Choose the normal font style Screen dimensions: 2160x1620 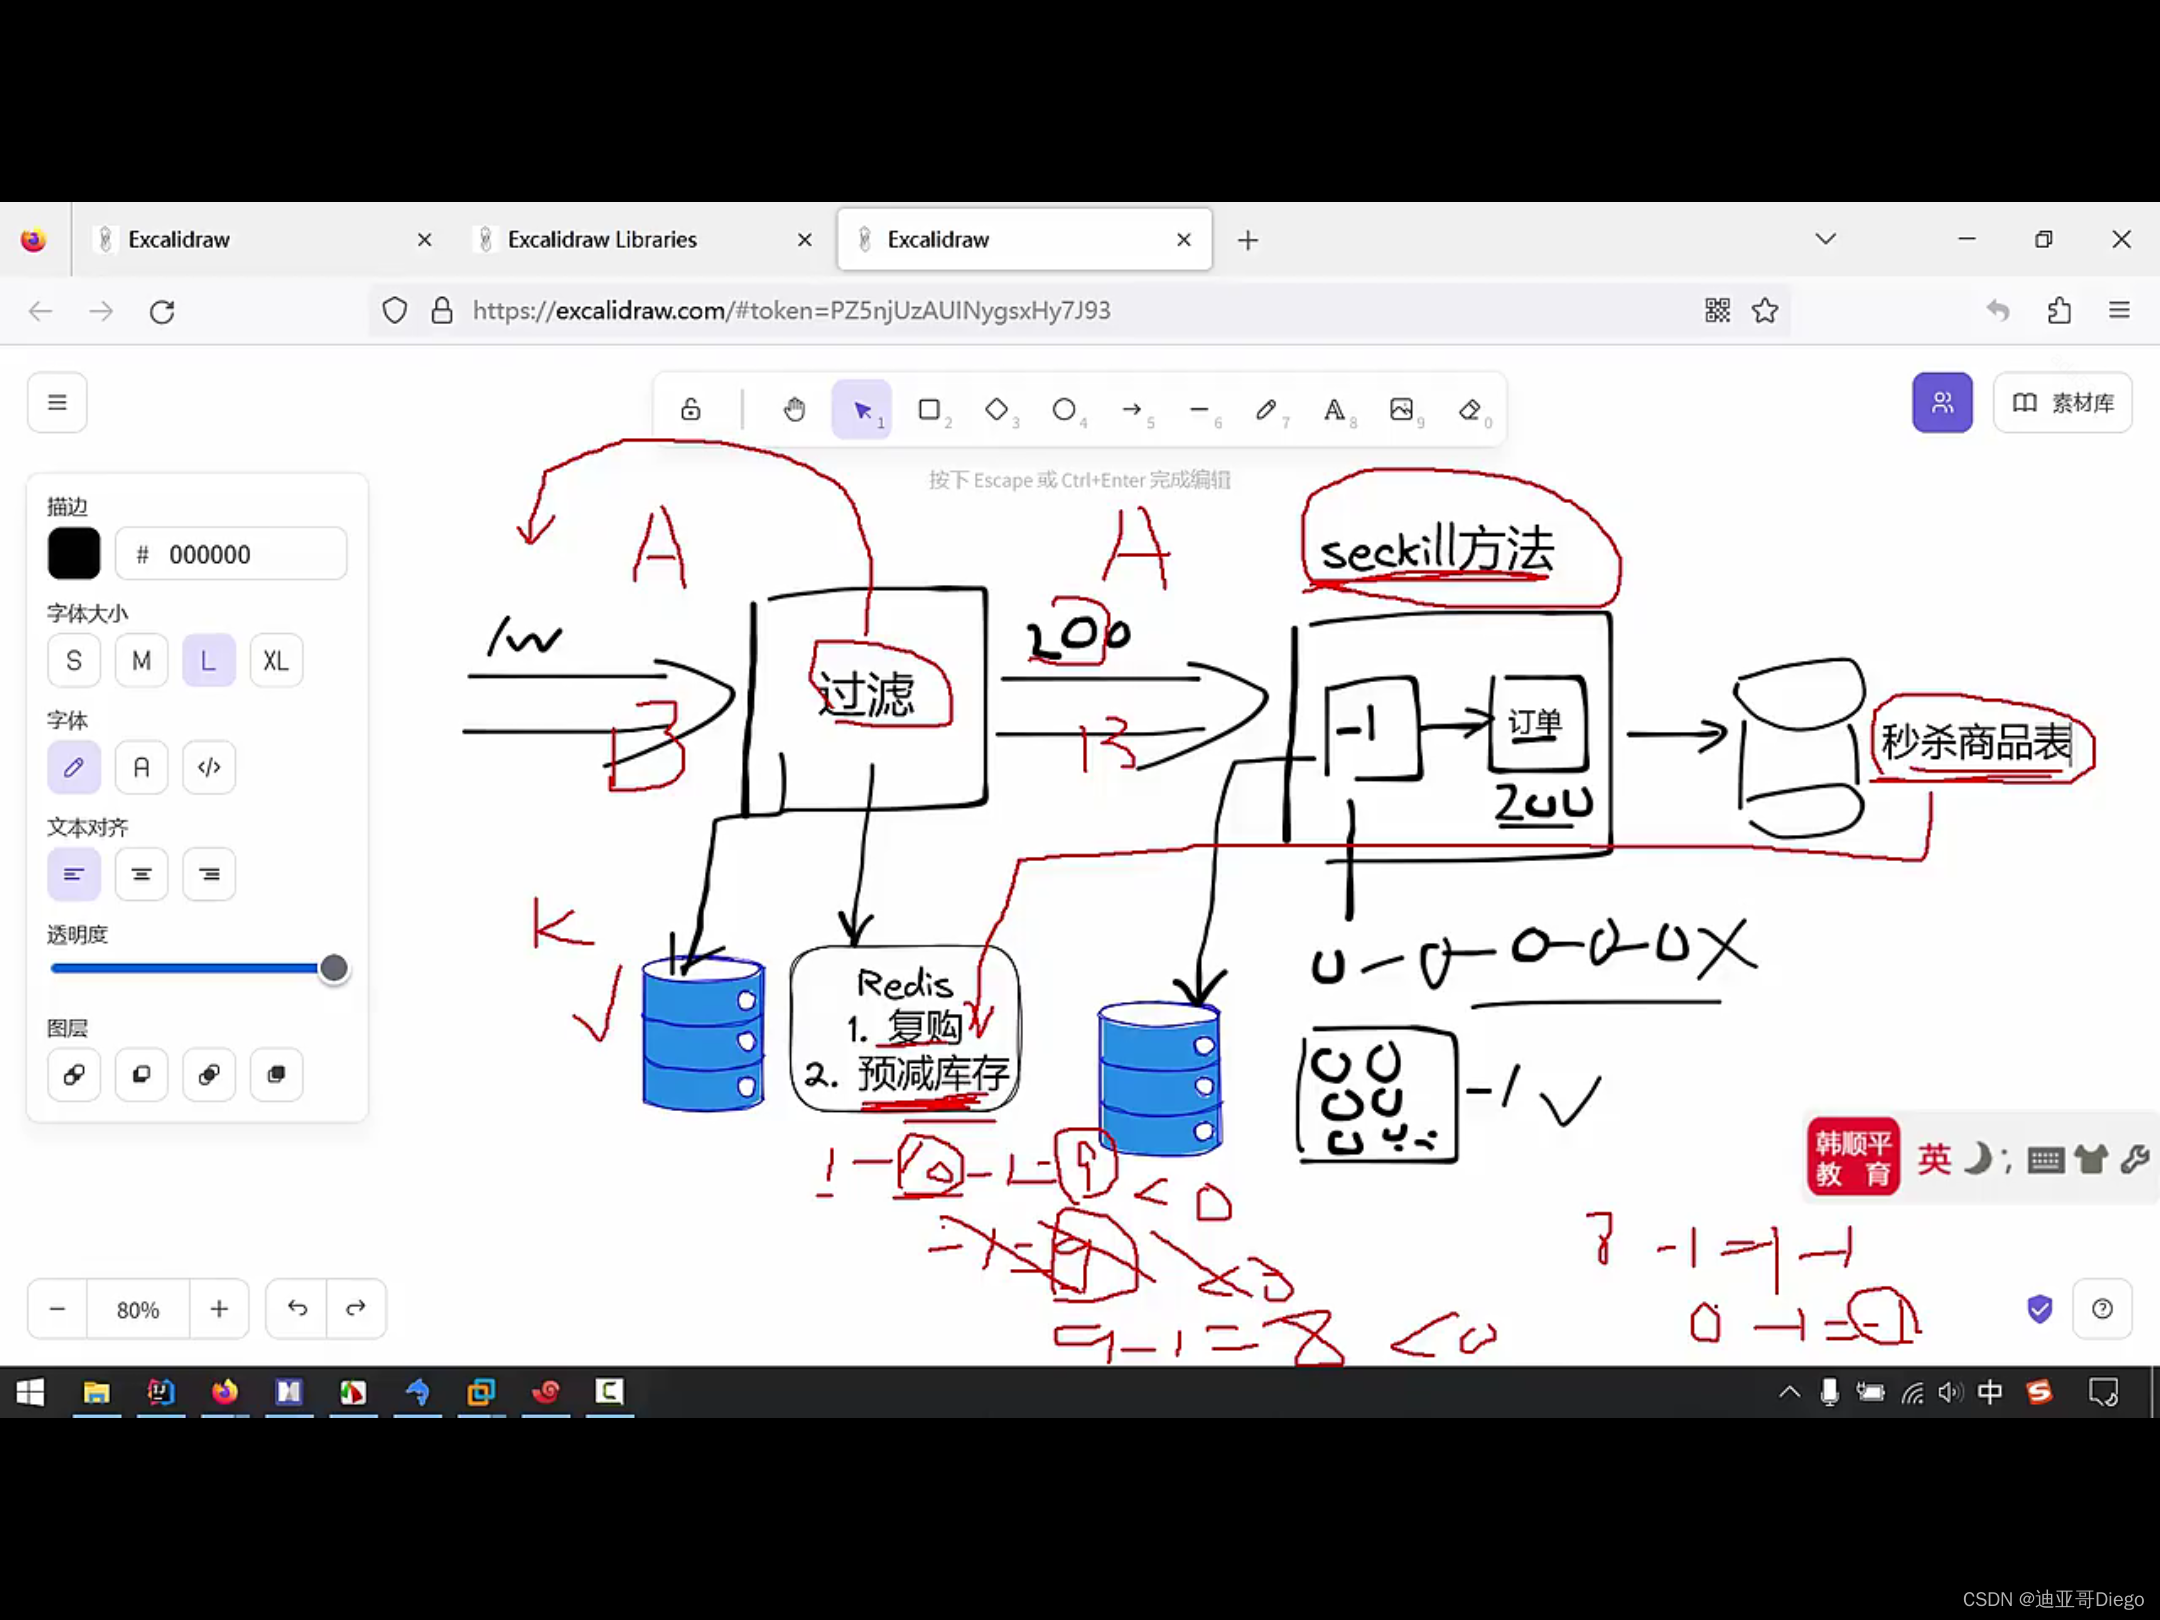coord(141,767)
